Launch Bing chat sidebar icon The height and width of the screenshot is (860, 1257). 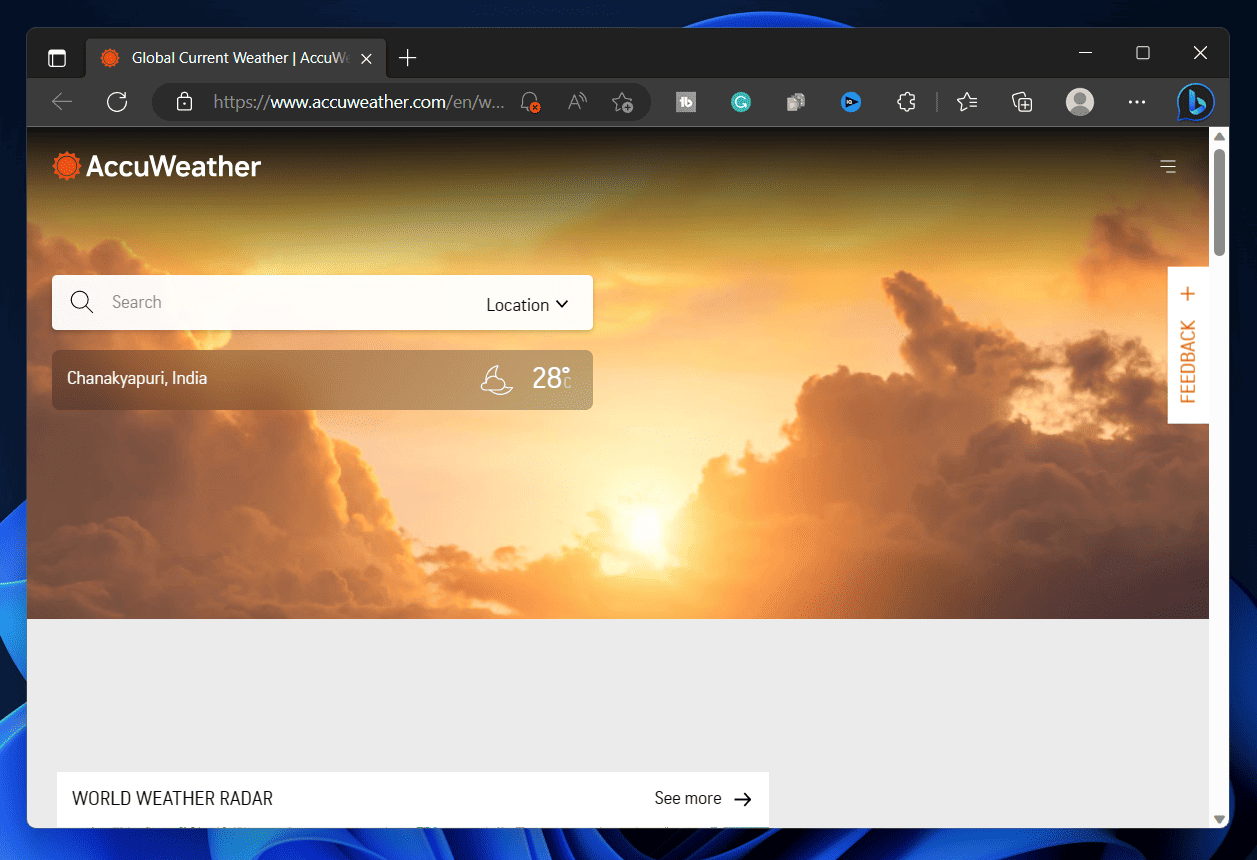pos(1195,102)
